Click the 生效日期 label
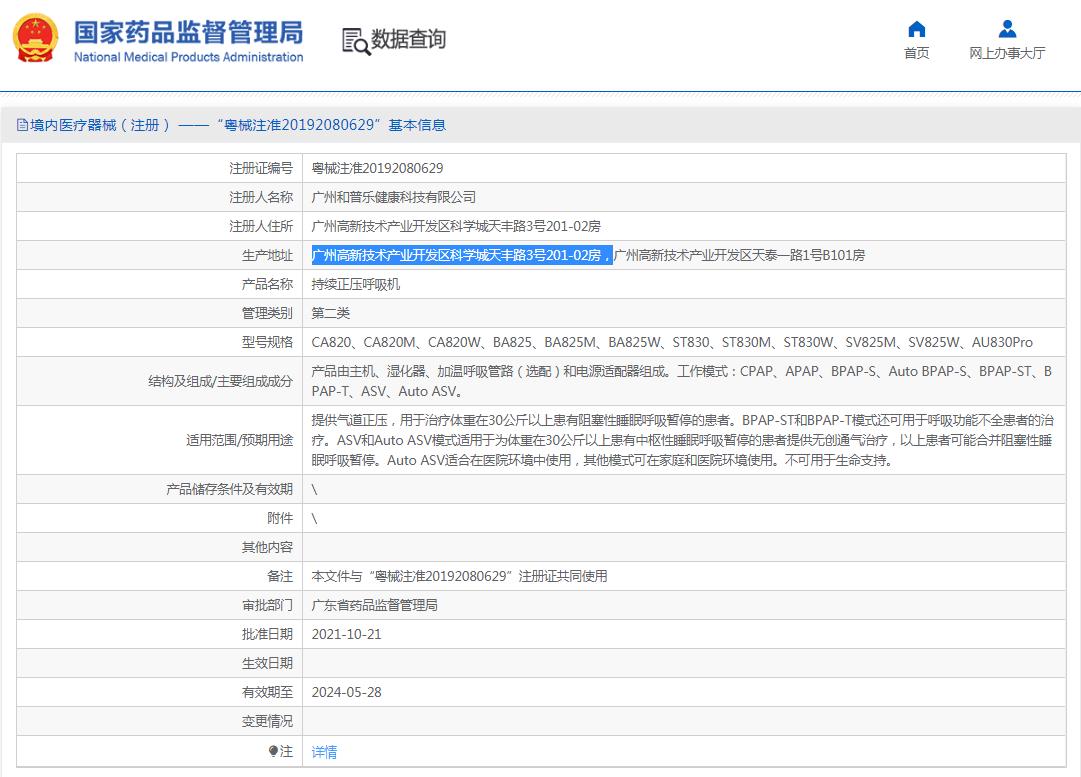 (267, 663)
